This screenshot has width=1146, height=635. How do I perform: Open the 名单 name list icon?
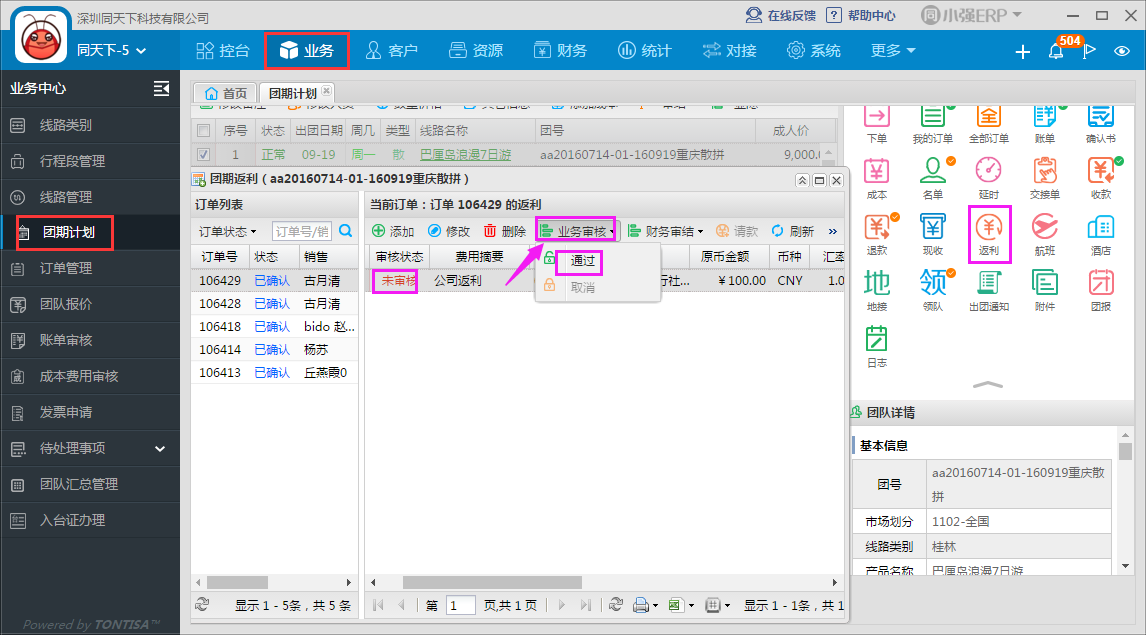933,178
